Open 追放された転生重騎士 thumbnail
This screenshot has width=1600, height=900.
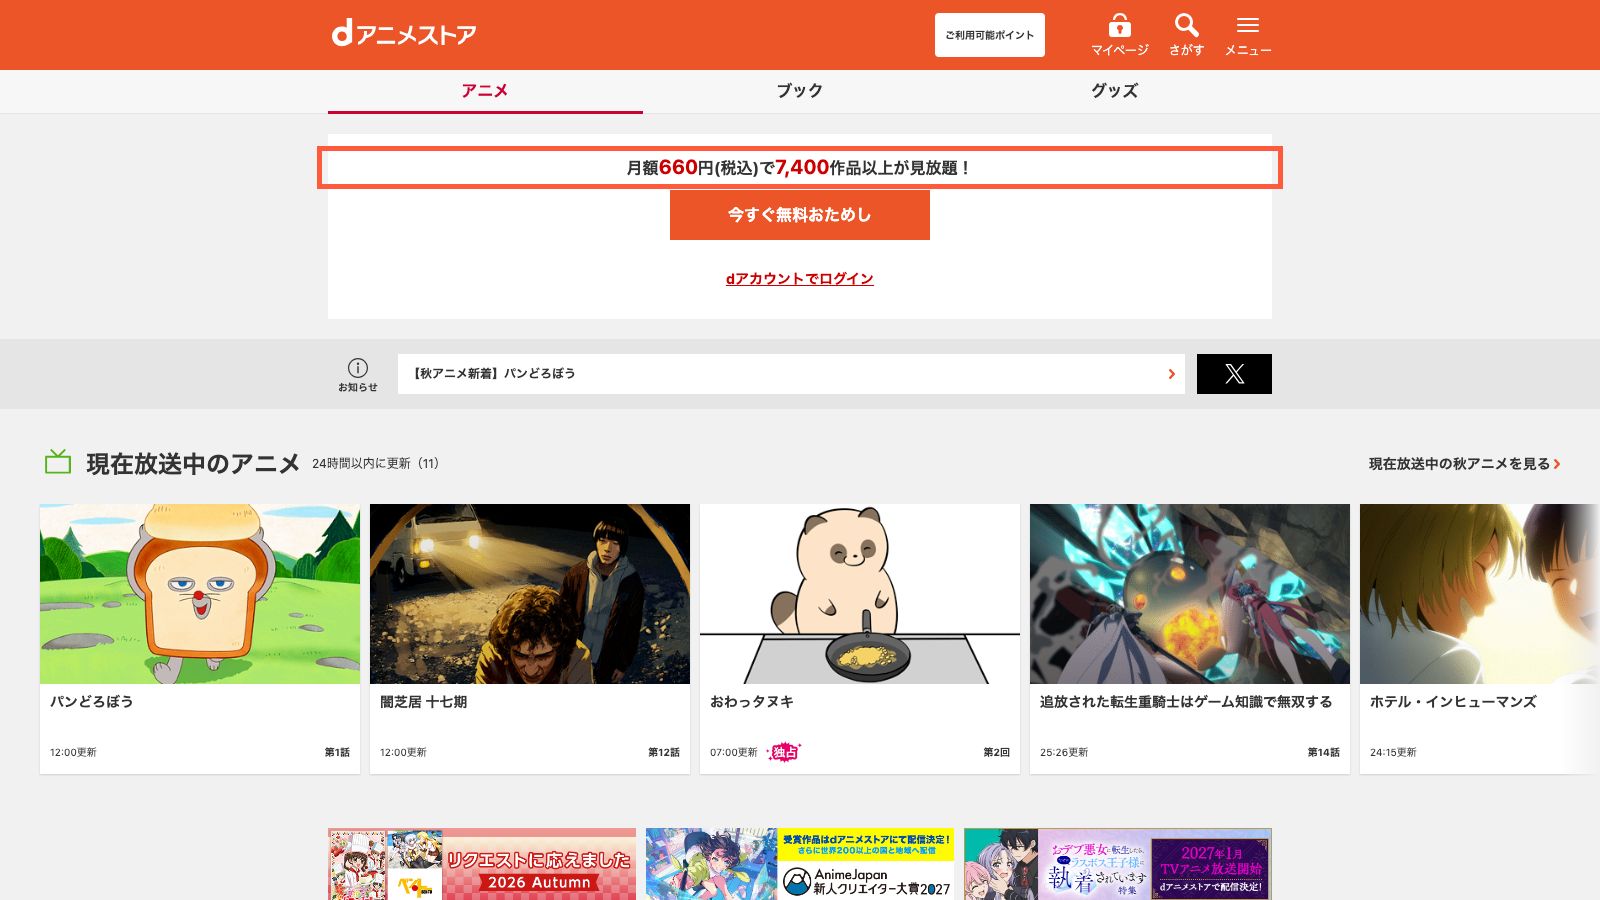point(1190,594)
